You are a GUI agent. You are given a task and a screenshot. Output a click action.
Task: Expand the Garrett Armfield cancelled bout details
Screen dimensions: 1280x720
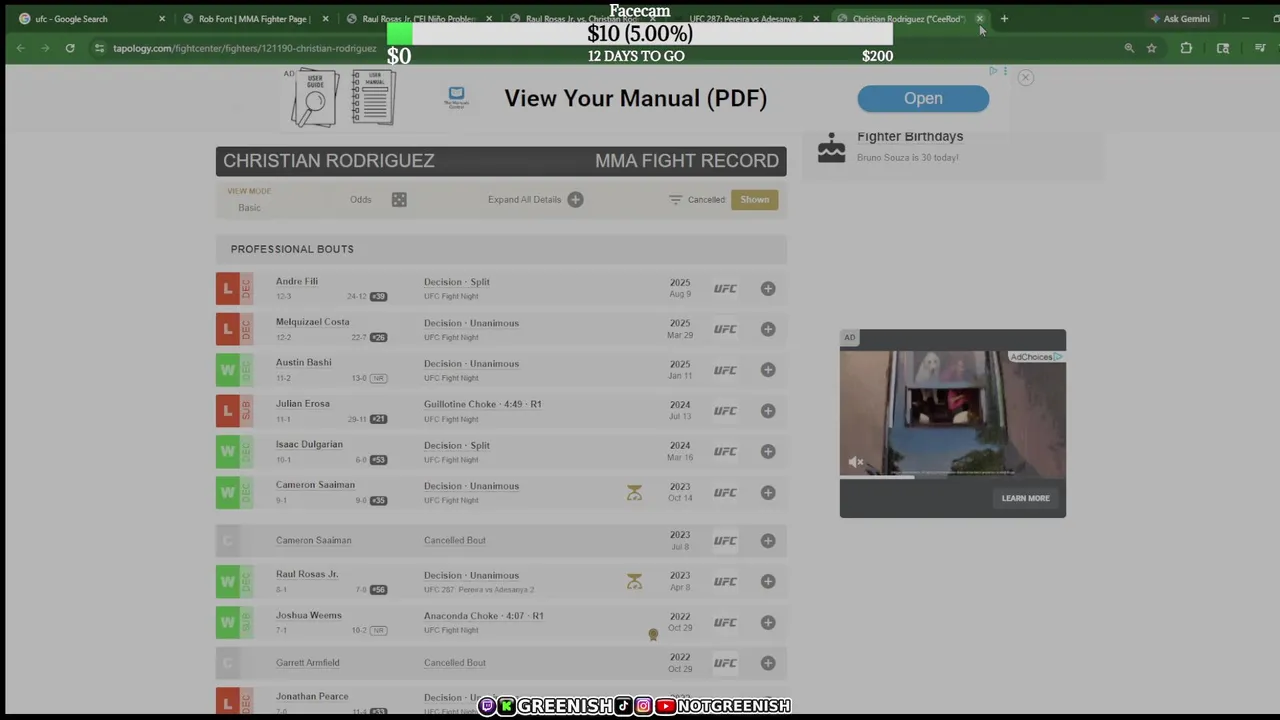pos(768,663)
